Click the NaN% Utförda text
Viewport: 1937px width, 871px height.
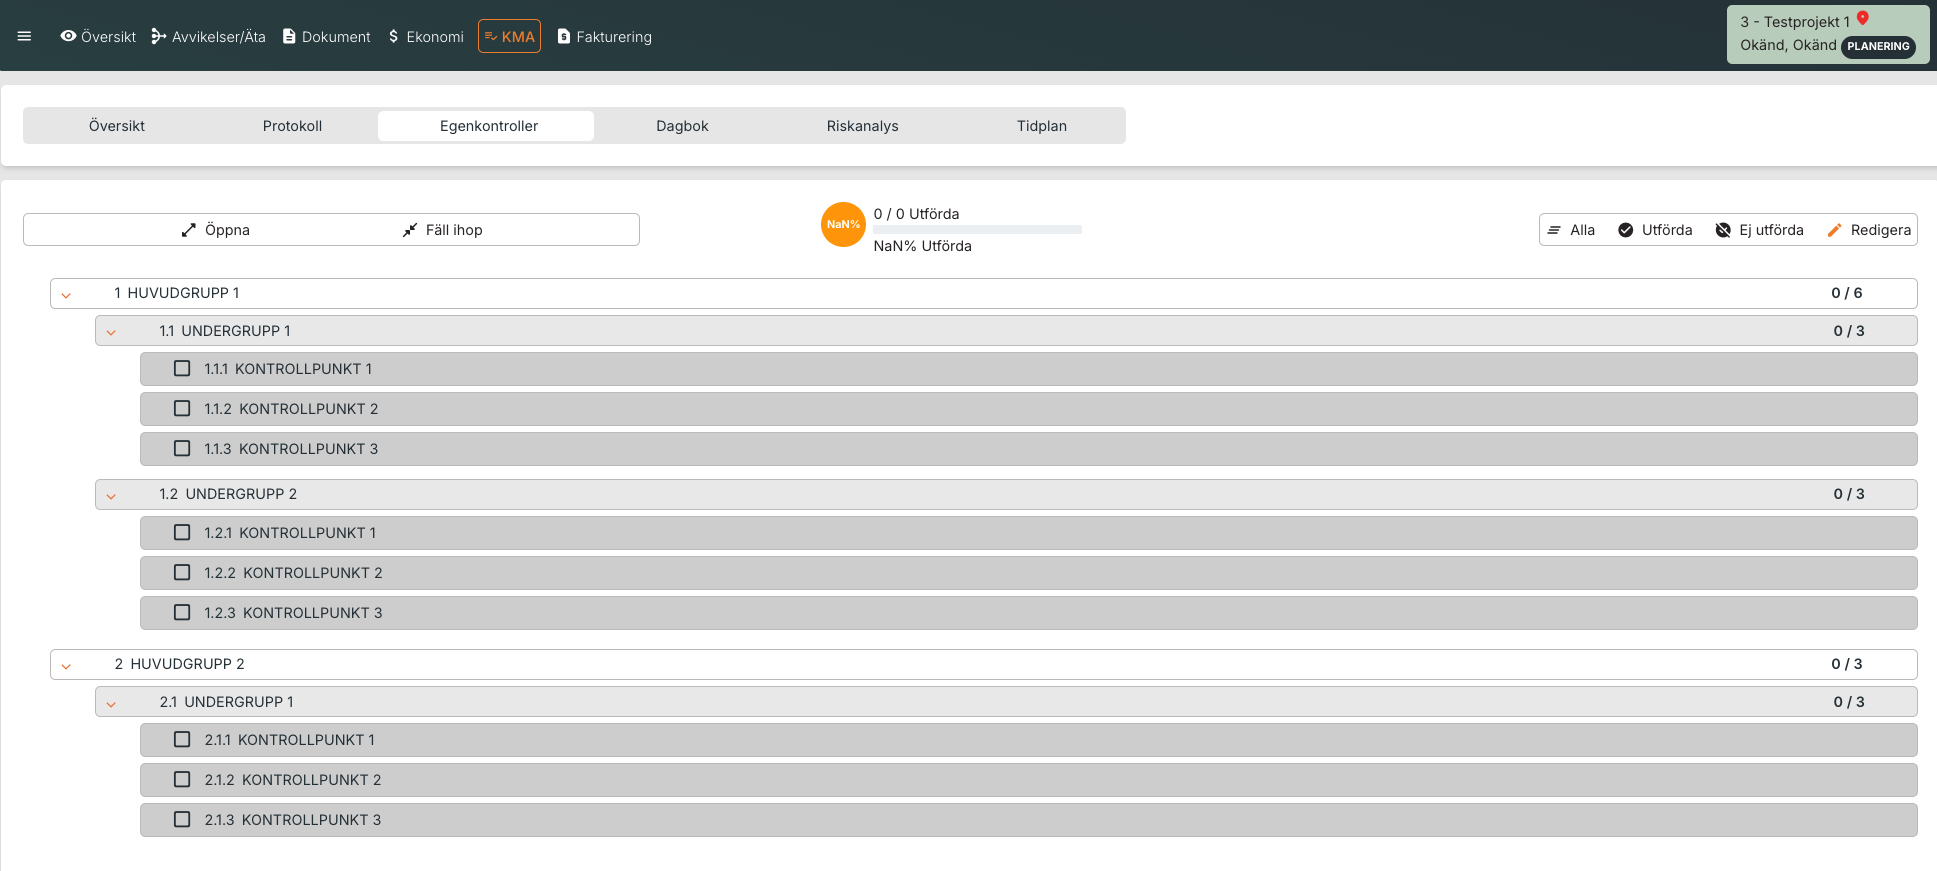922,246
